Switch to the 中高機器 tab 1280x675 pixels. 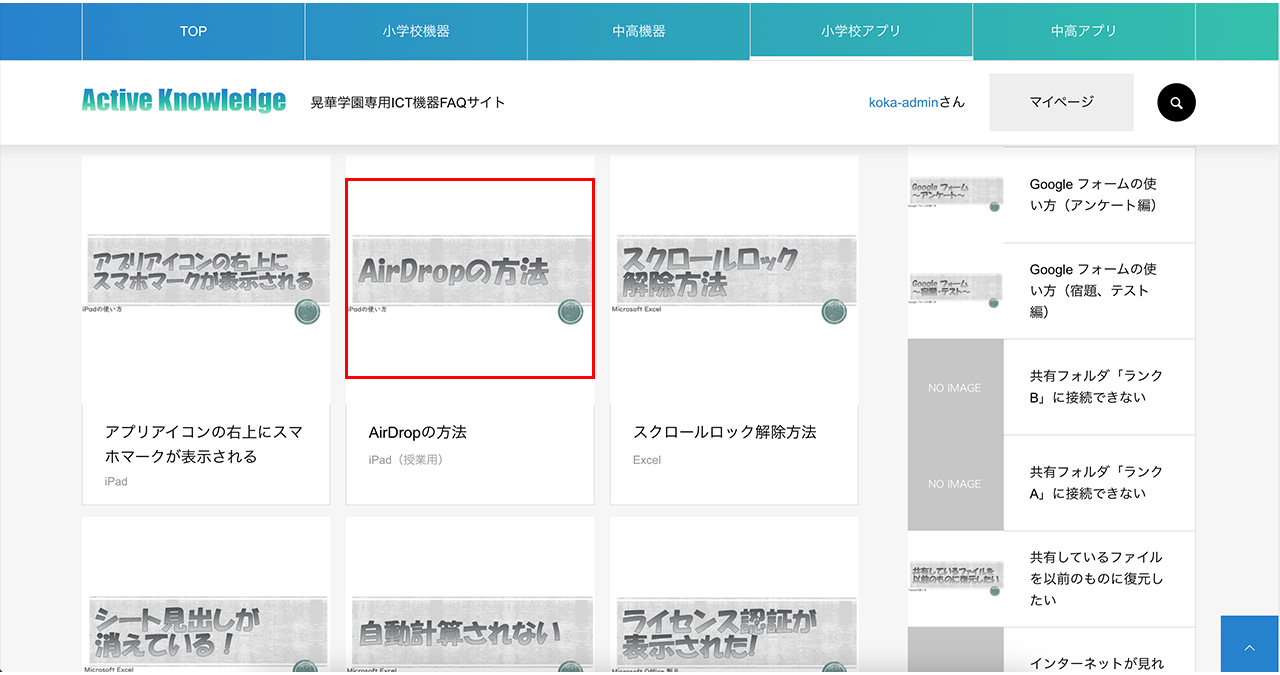coord(639,31)
